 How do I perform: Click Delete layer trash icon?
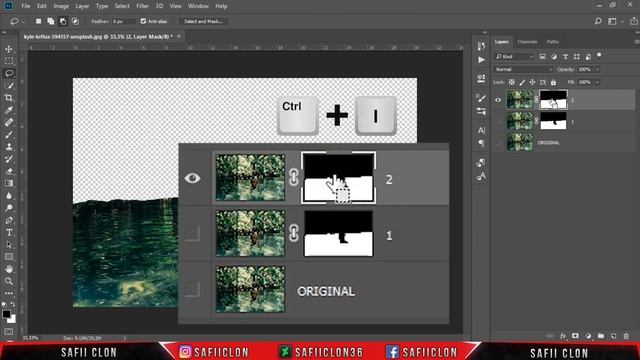pos(626,336)
